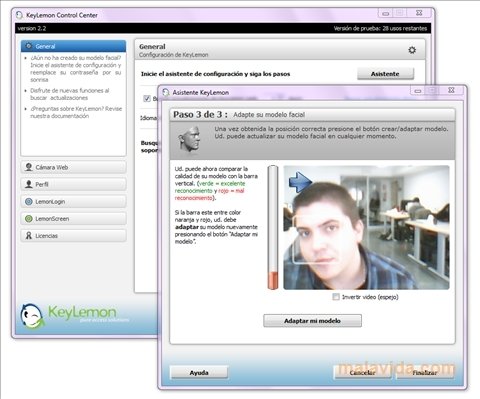Screen dimensions: 480x399
Task: Open Ayuda in the wizard
Action: [199, 372]
